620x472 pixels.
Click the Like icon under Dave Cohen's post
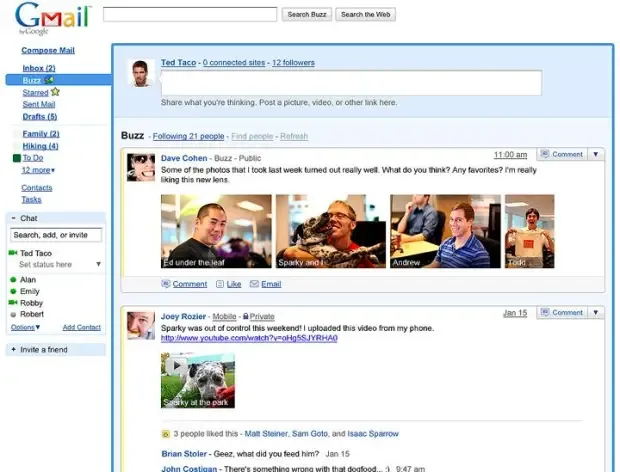pos(220,284)
